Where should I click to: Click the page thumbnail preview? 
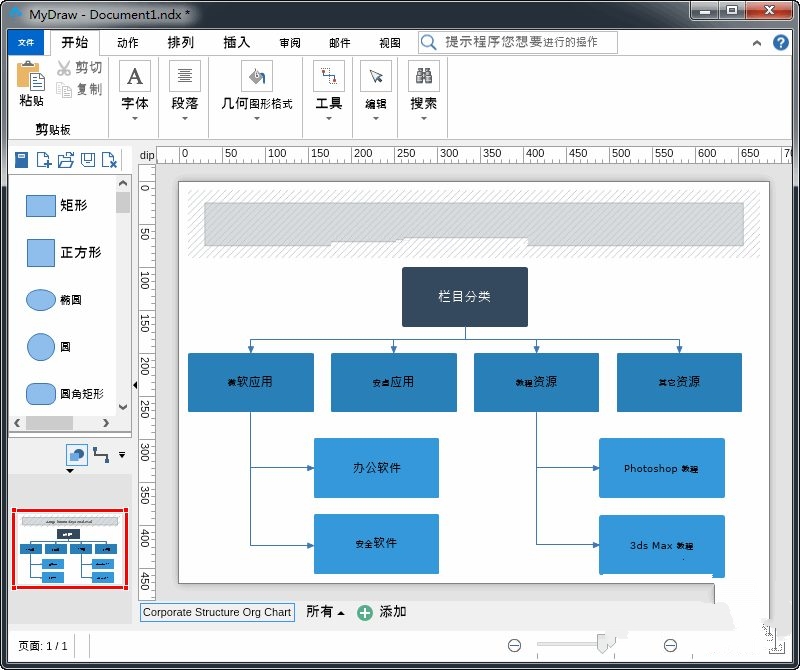(70, 549)
